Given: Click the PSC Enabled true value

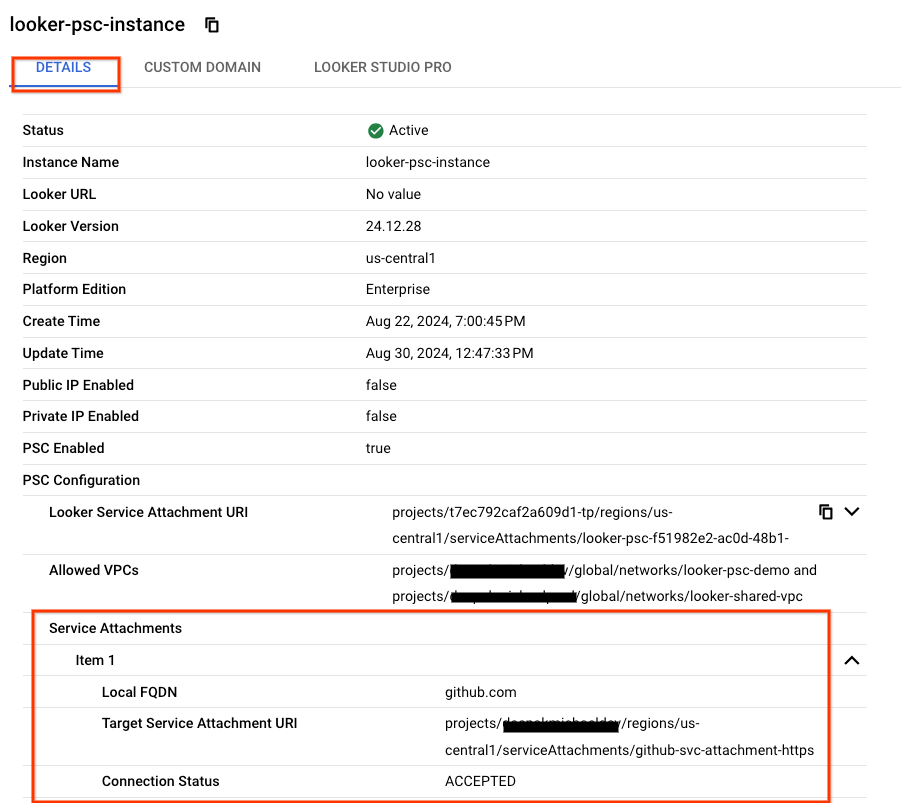Looking at the screenshot, I should [x=378, y=448].
